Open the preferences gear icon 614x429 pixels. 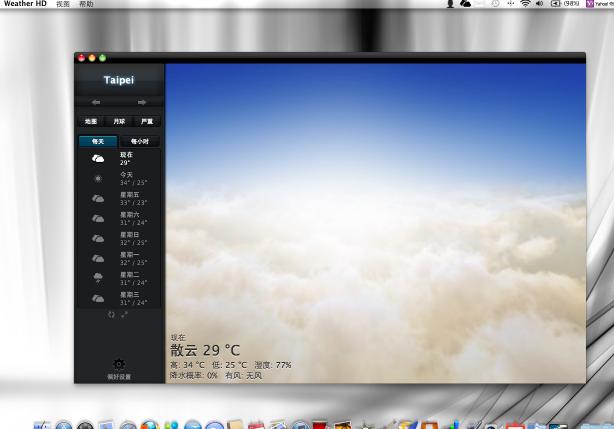[119, 365]
